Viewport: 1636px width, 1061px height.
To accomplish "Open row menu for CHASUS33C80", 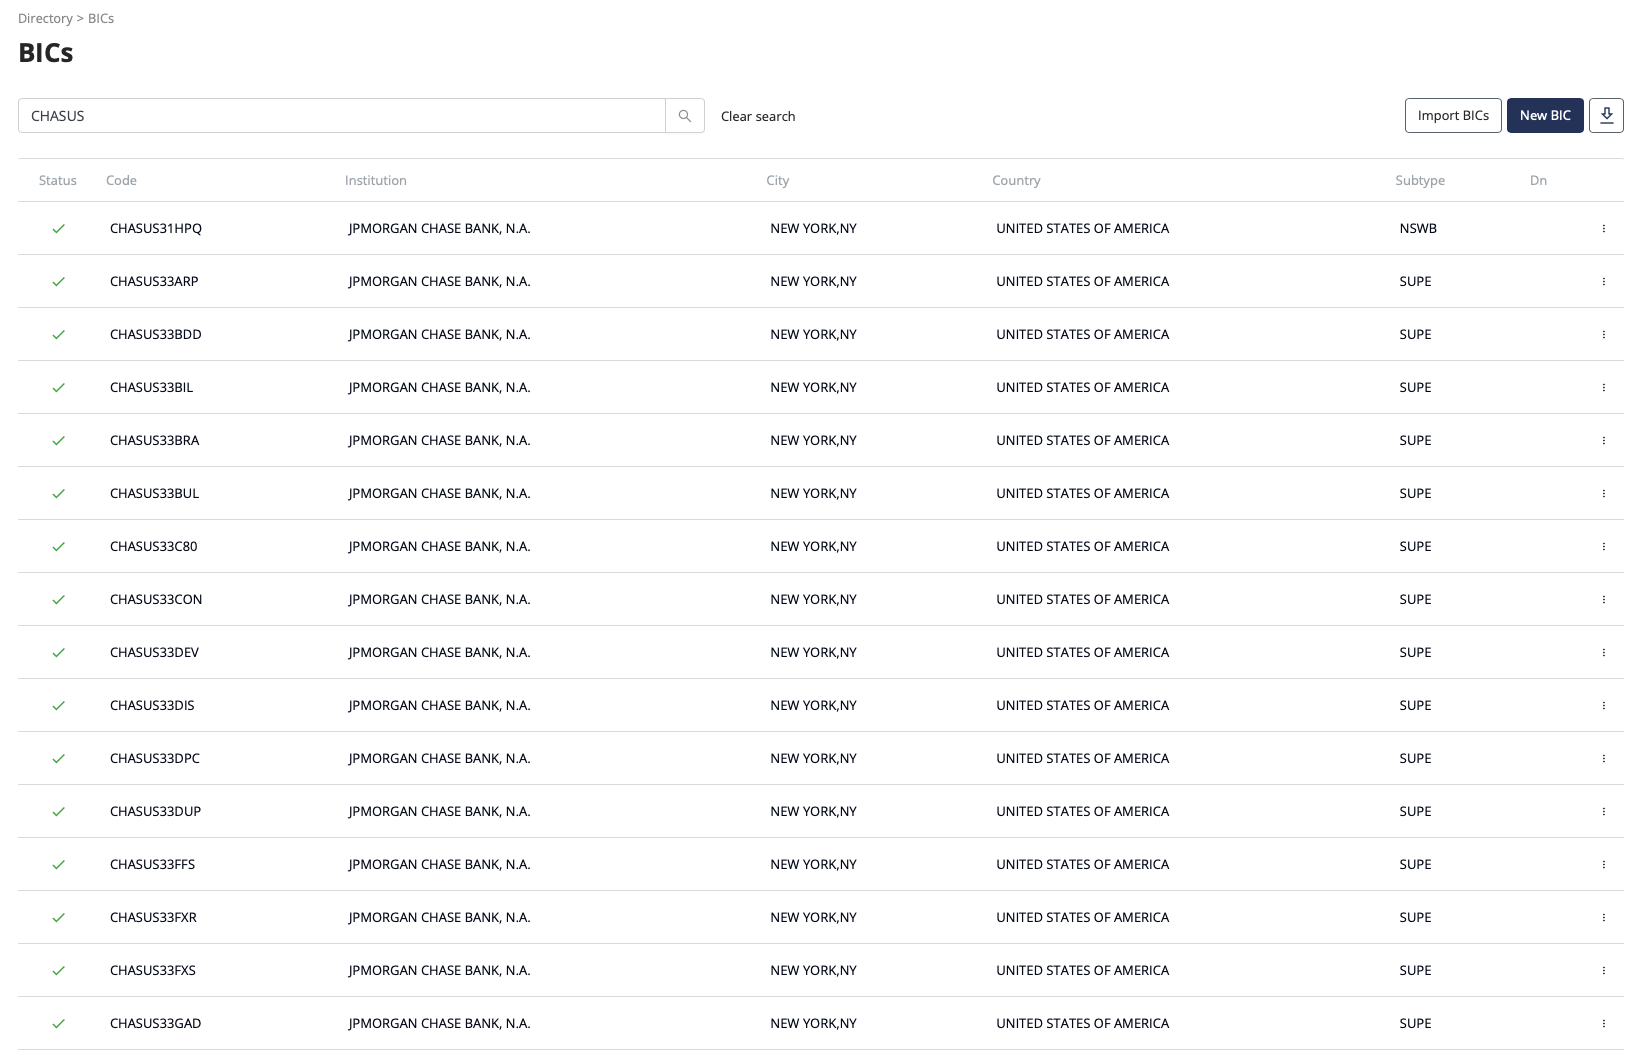I will pyautogui.click(x=1604, y=547).
